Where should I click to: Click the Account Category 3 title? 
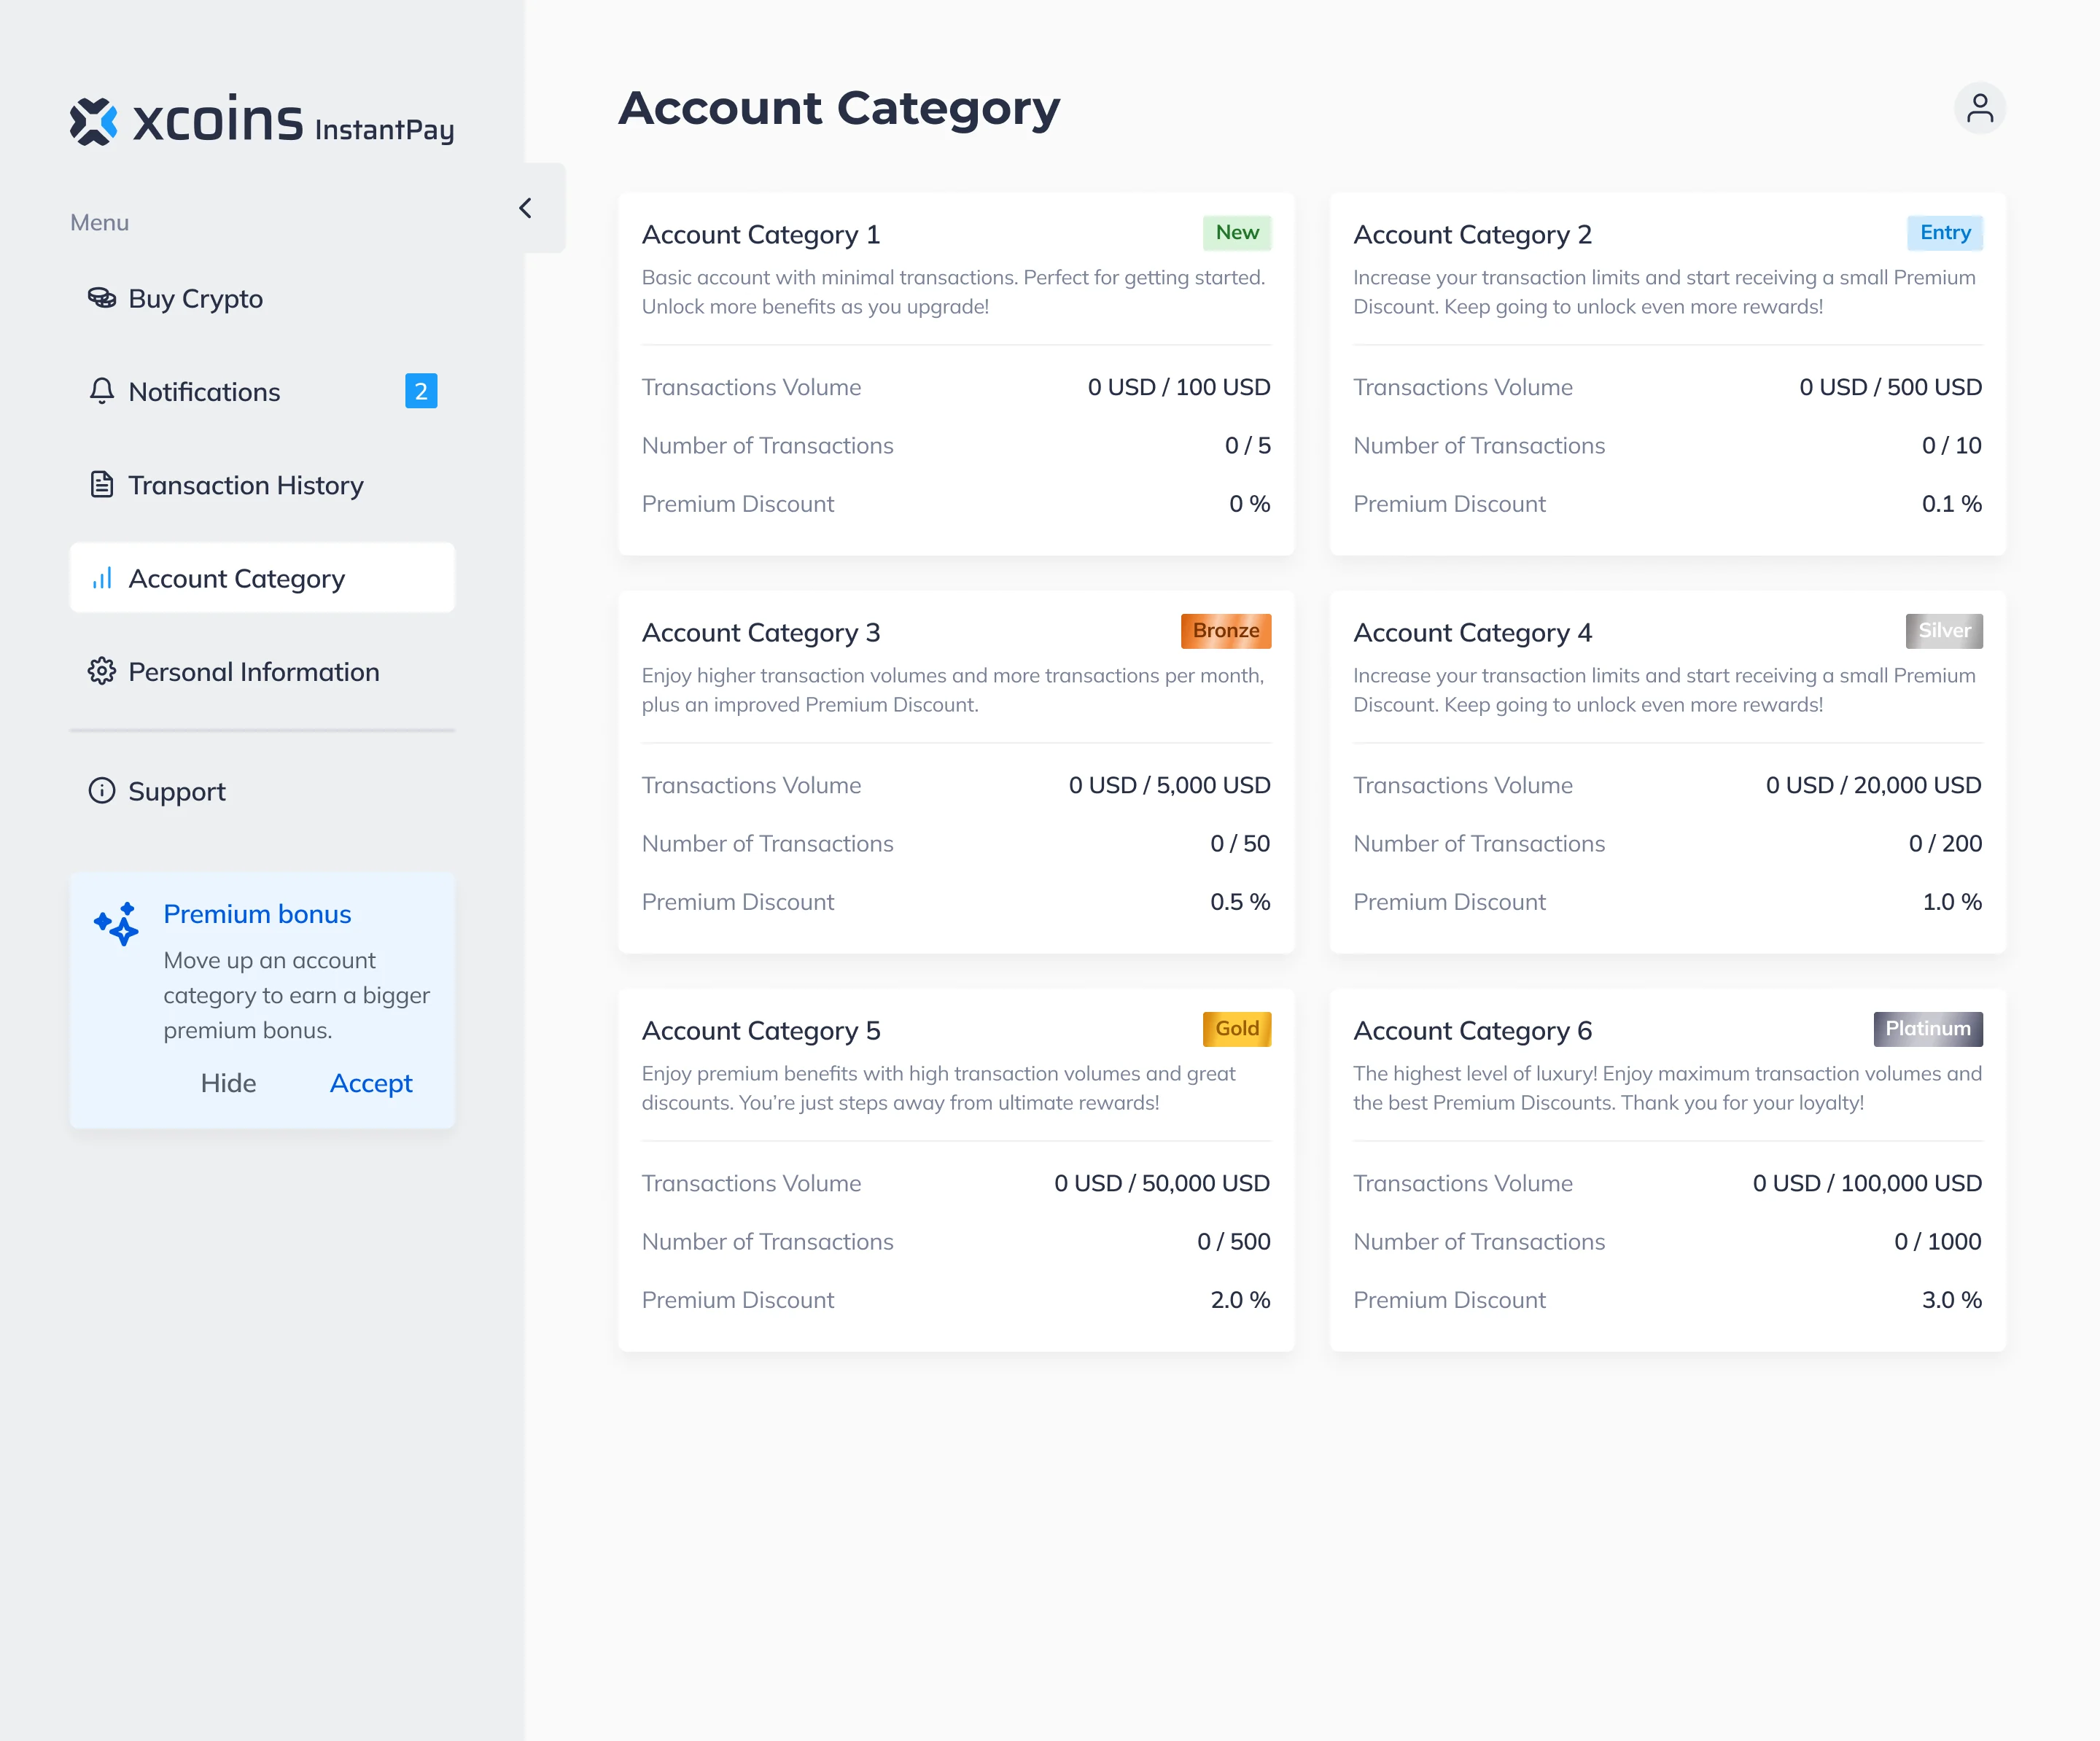pyautogui.click(x=761, y=632)
